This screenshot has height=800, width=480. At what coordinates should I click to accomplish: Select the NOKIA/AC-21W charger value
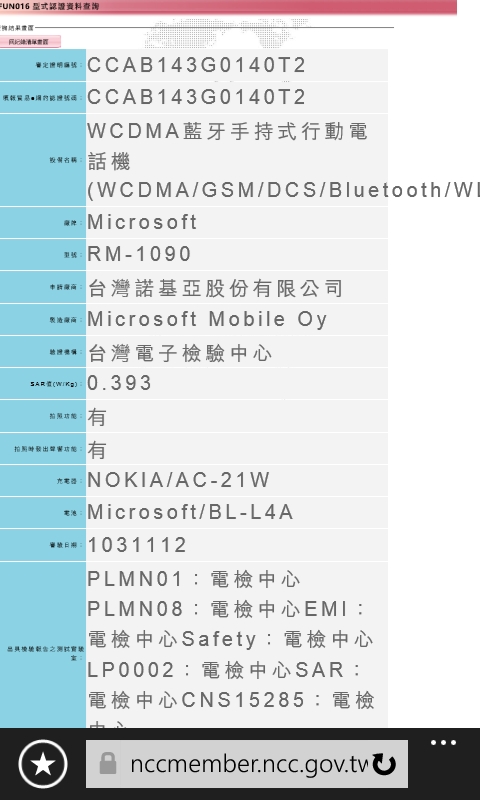point(179,480)
